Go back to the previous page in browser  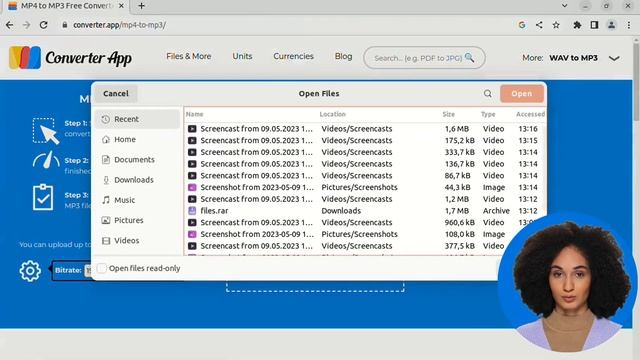(9, 25)
